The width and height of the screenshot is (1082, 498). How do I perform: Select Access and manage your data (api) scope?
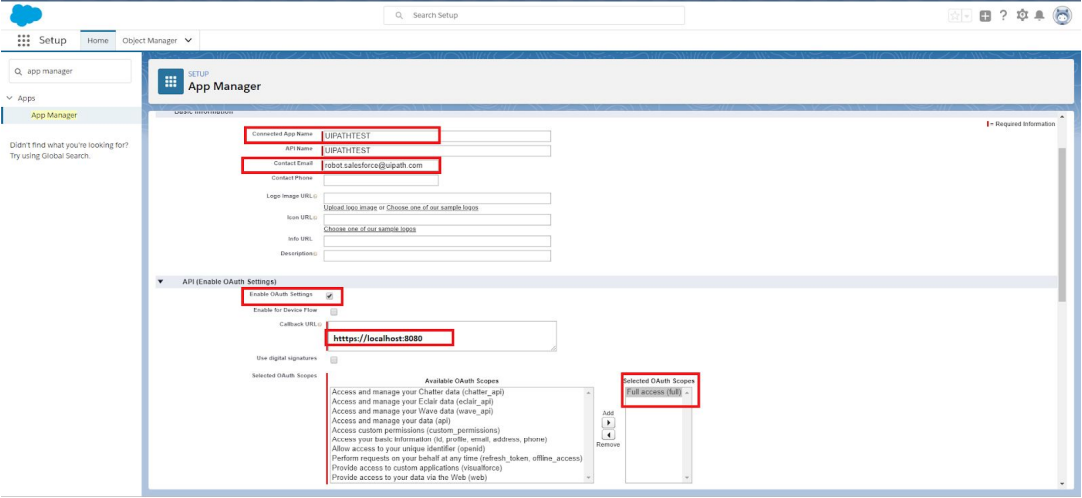pos(392,421)
